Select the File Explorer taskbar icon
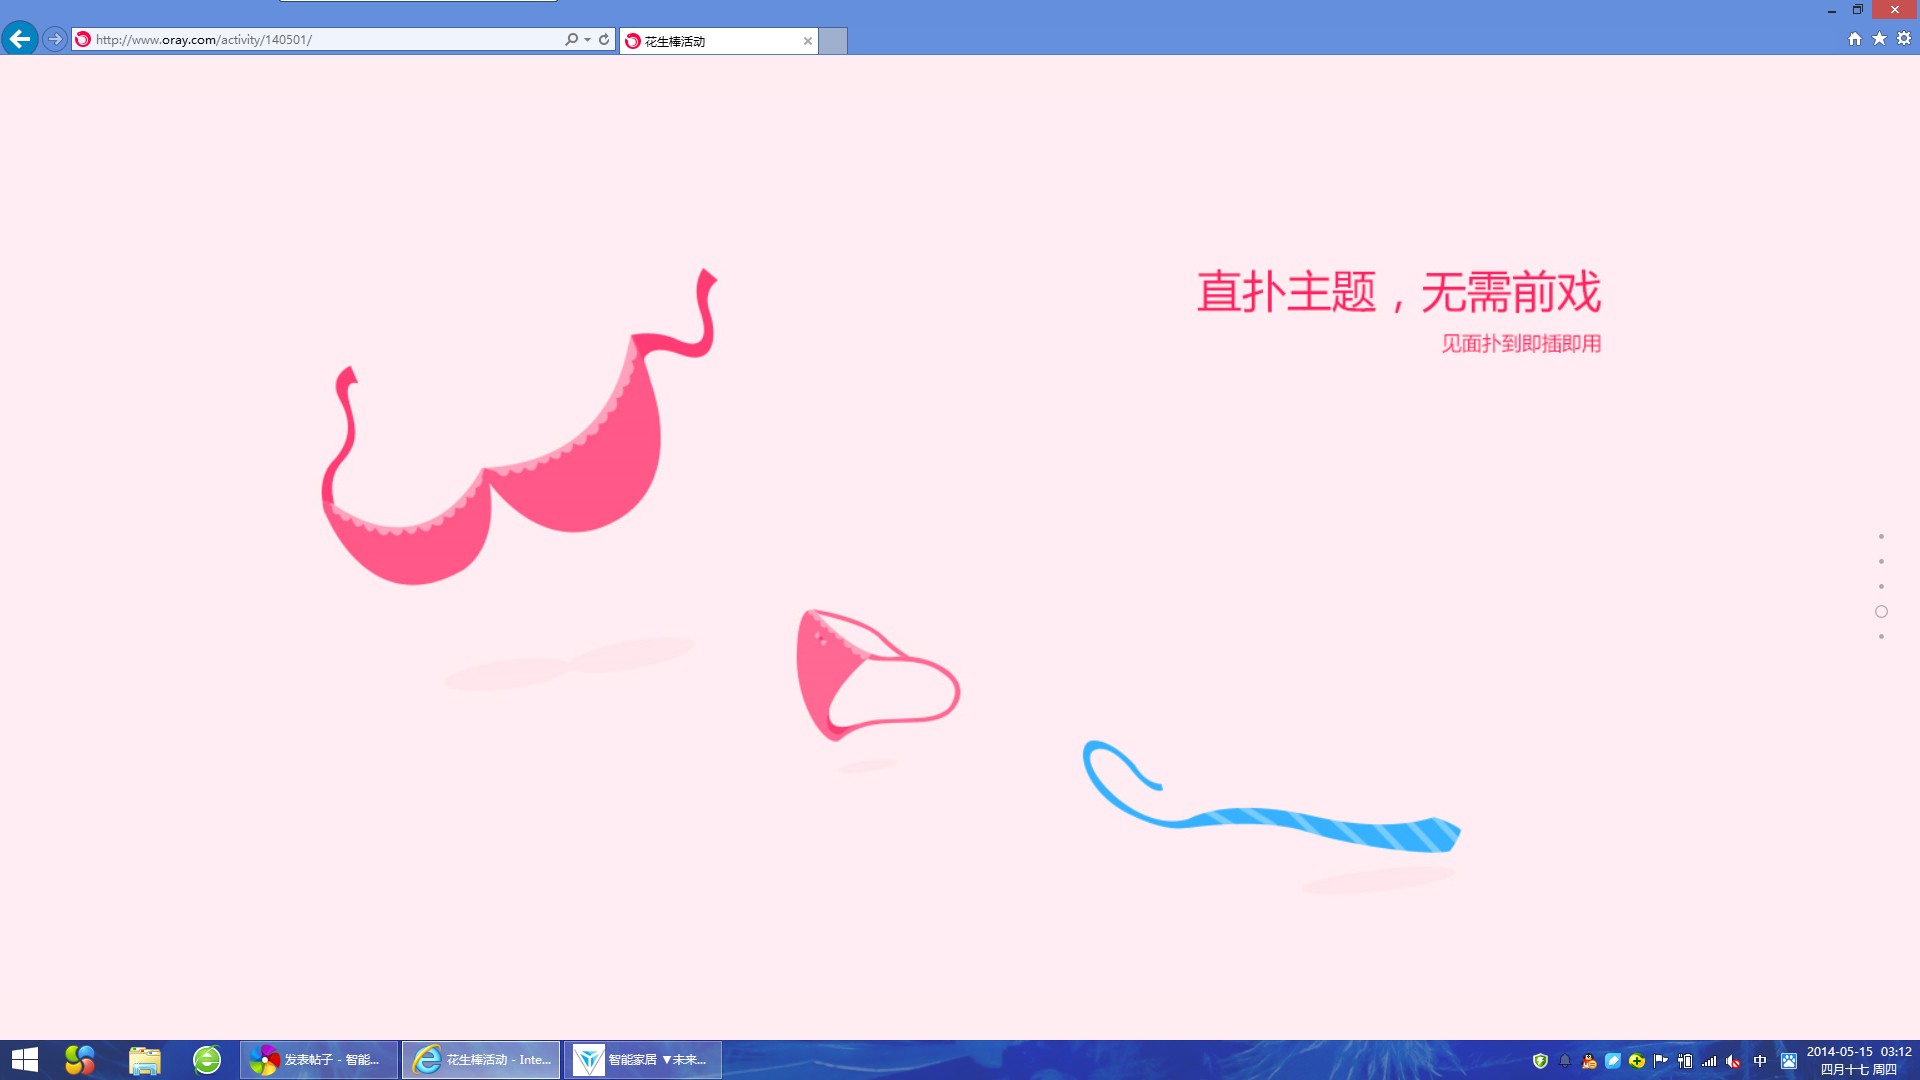1920x1080 pixels. pyautogui.click(x=143, y=1059)
